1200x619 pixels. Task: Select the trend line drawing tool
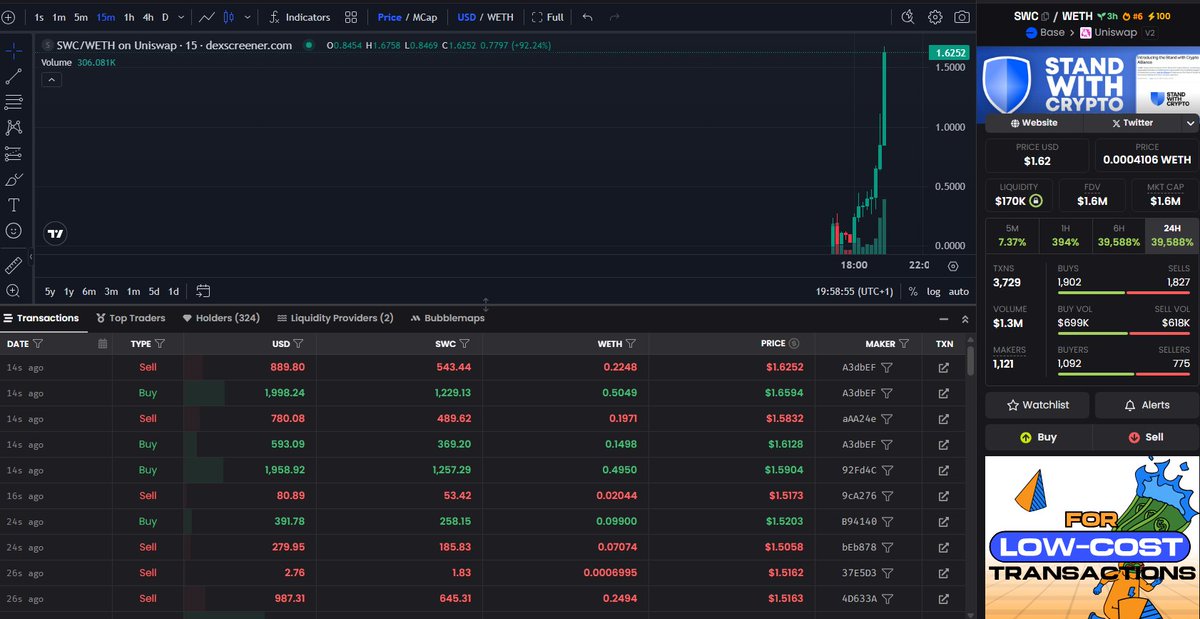[14, 75]
